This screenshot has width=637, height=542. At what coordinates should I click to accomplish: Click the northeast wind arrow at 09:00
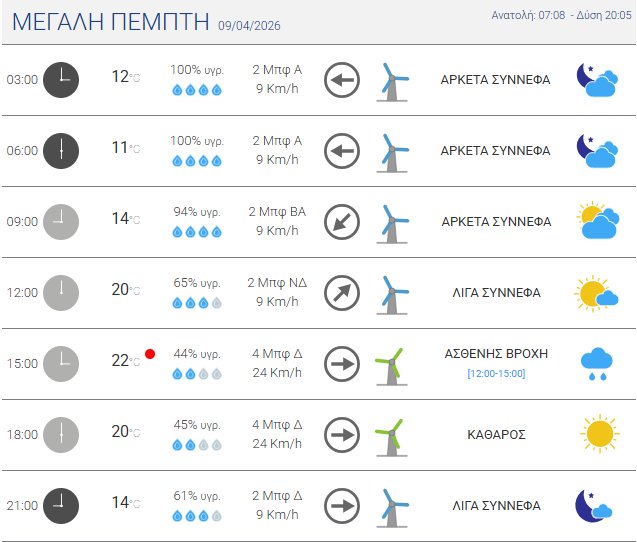point(342,222)
